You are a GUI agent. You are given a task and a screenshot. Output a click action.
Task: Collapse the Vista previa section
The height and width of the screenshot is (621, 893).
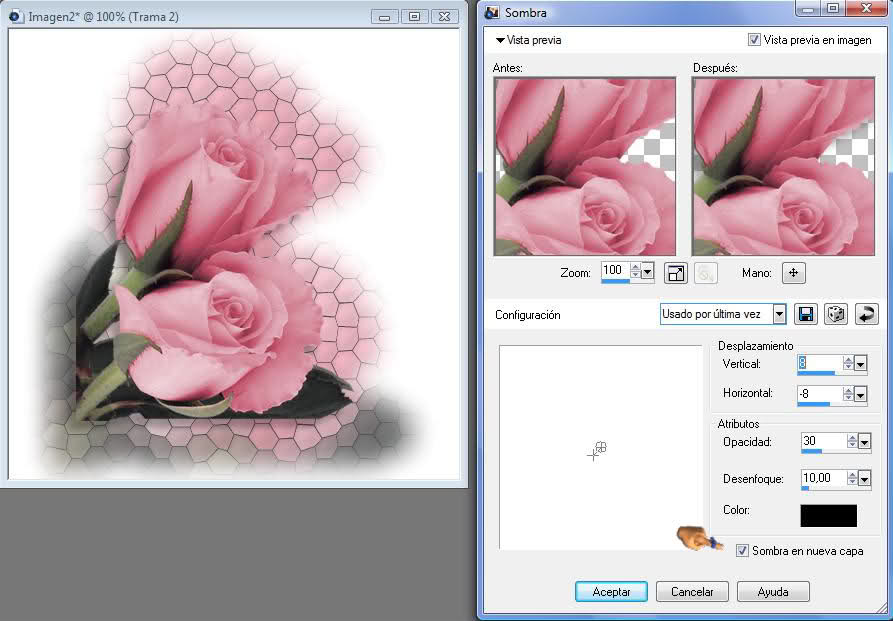tap(500, 40)
